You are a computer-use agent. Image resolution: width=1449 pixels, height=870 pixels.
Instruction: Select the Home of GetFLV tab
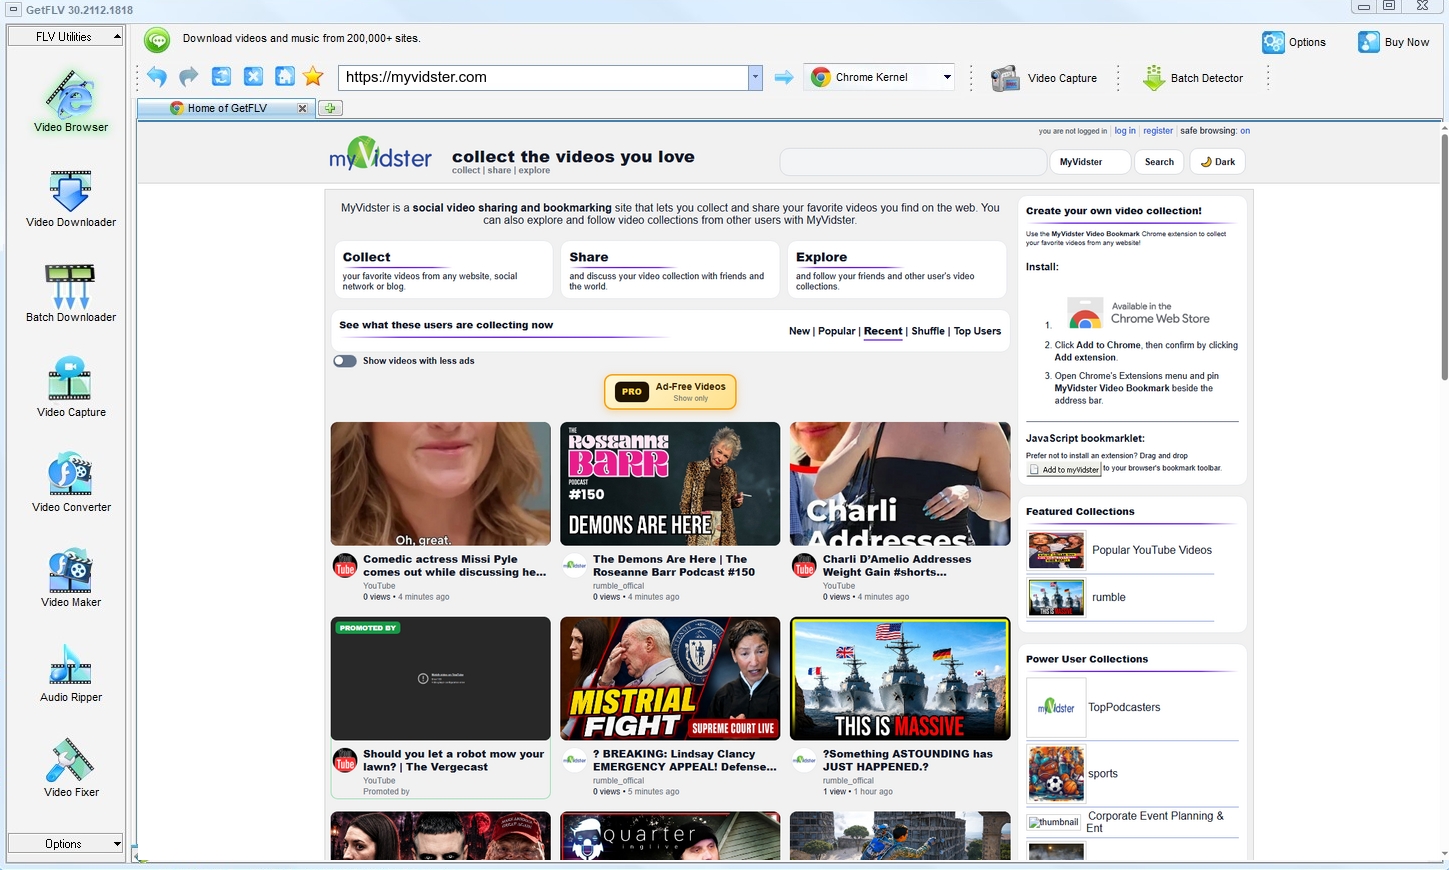pyautogui.click(x=227, y=108)
